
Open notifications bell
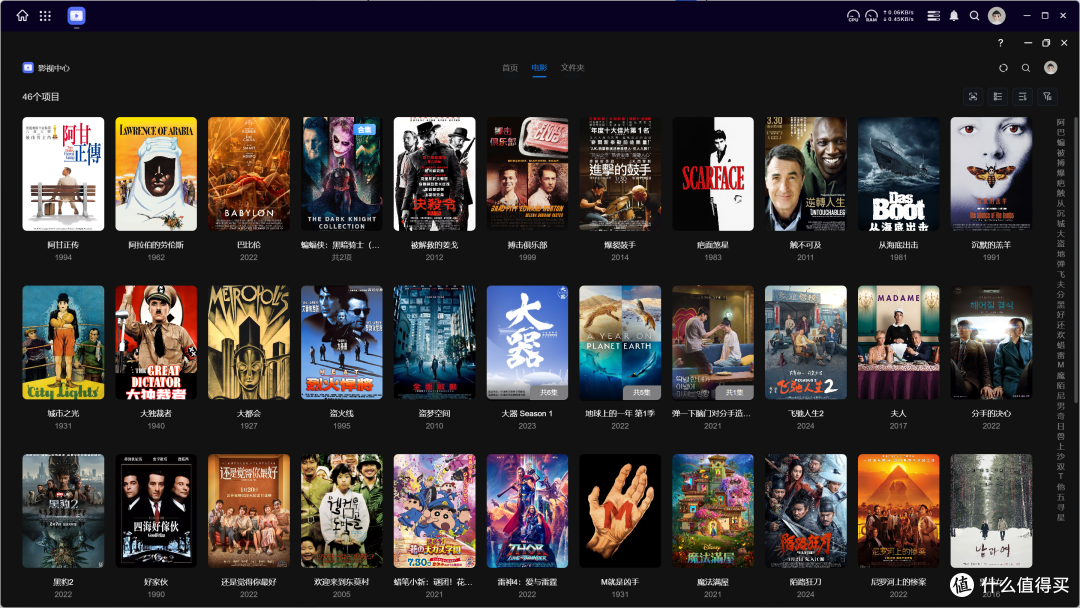coord(954,15)
